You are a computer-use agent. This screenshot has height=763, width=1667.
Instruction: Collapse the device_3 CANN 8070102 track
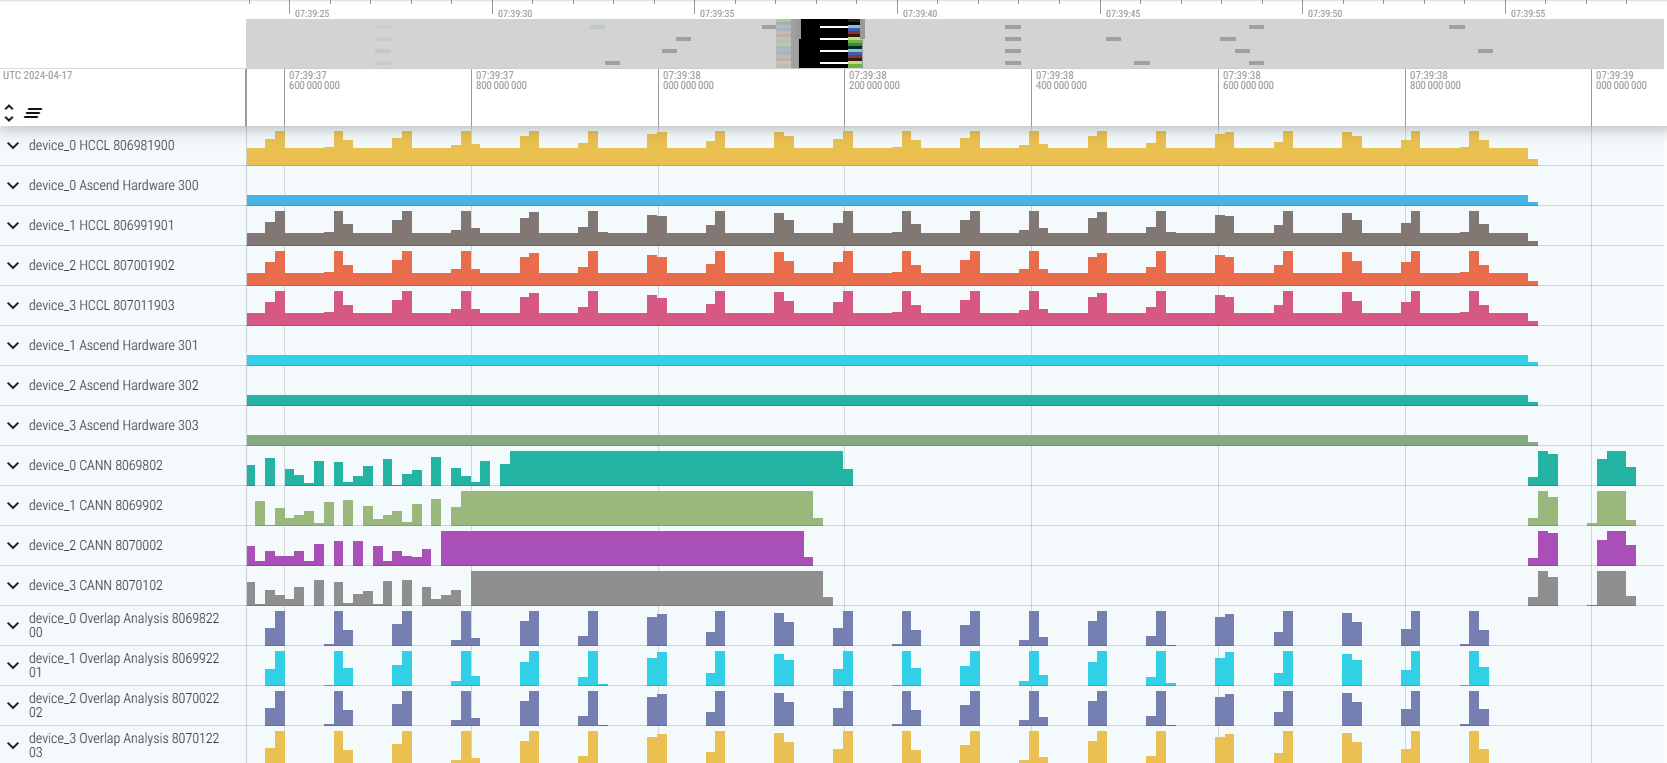13,586
